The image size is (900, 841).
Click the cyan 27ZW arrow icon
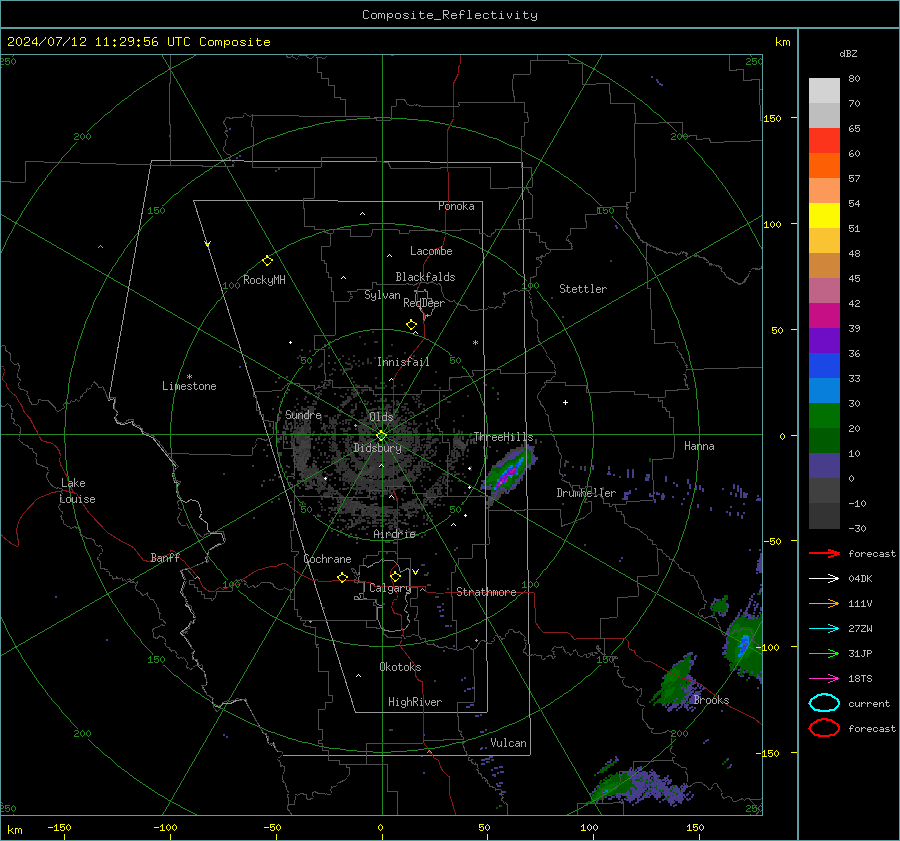click(824, 628)
